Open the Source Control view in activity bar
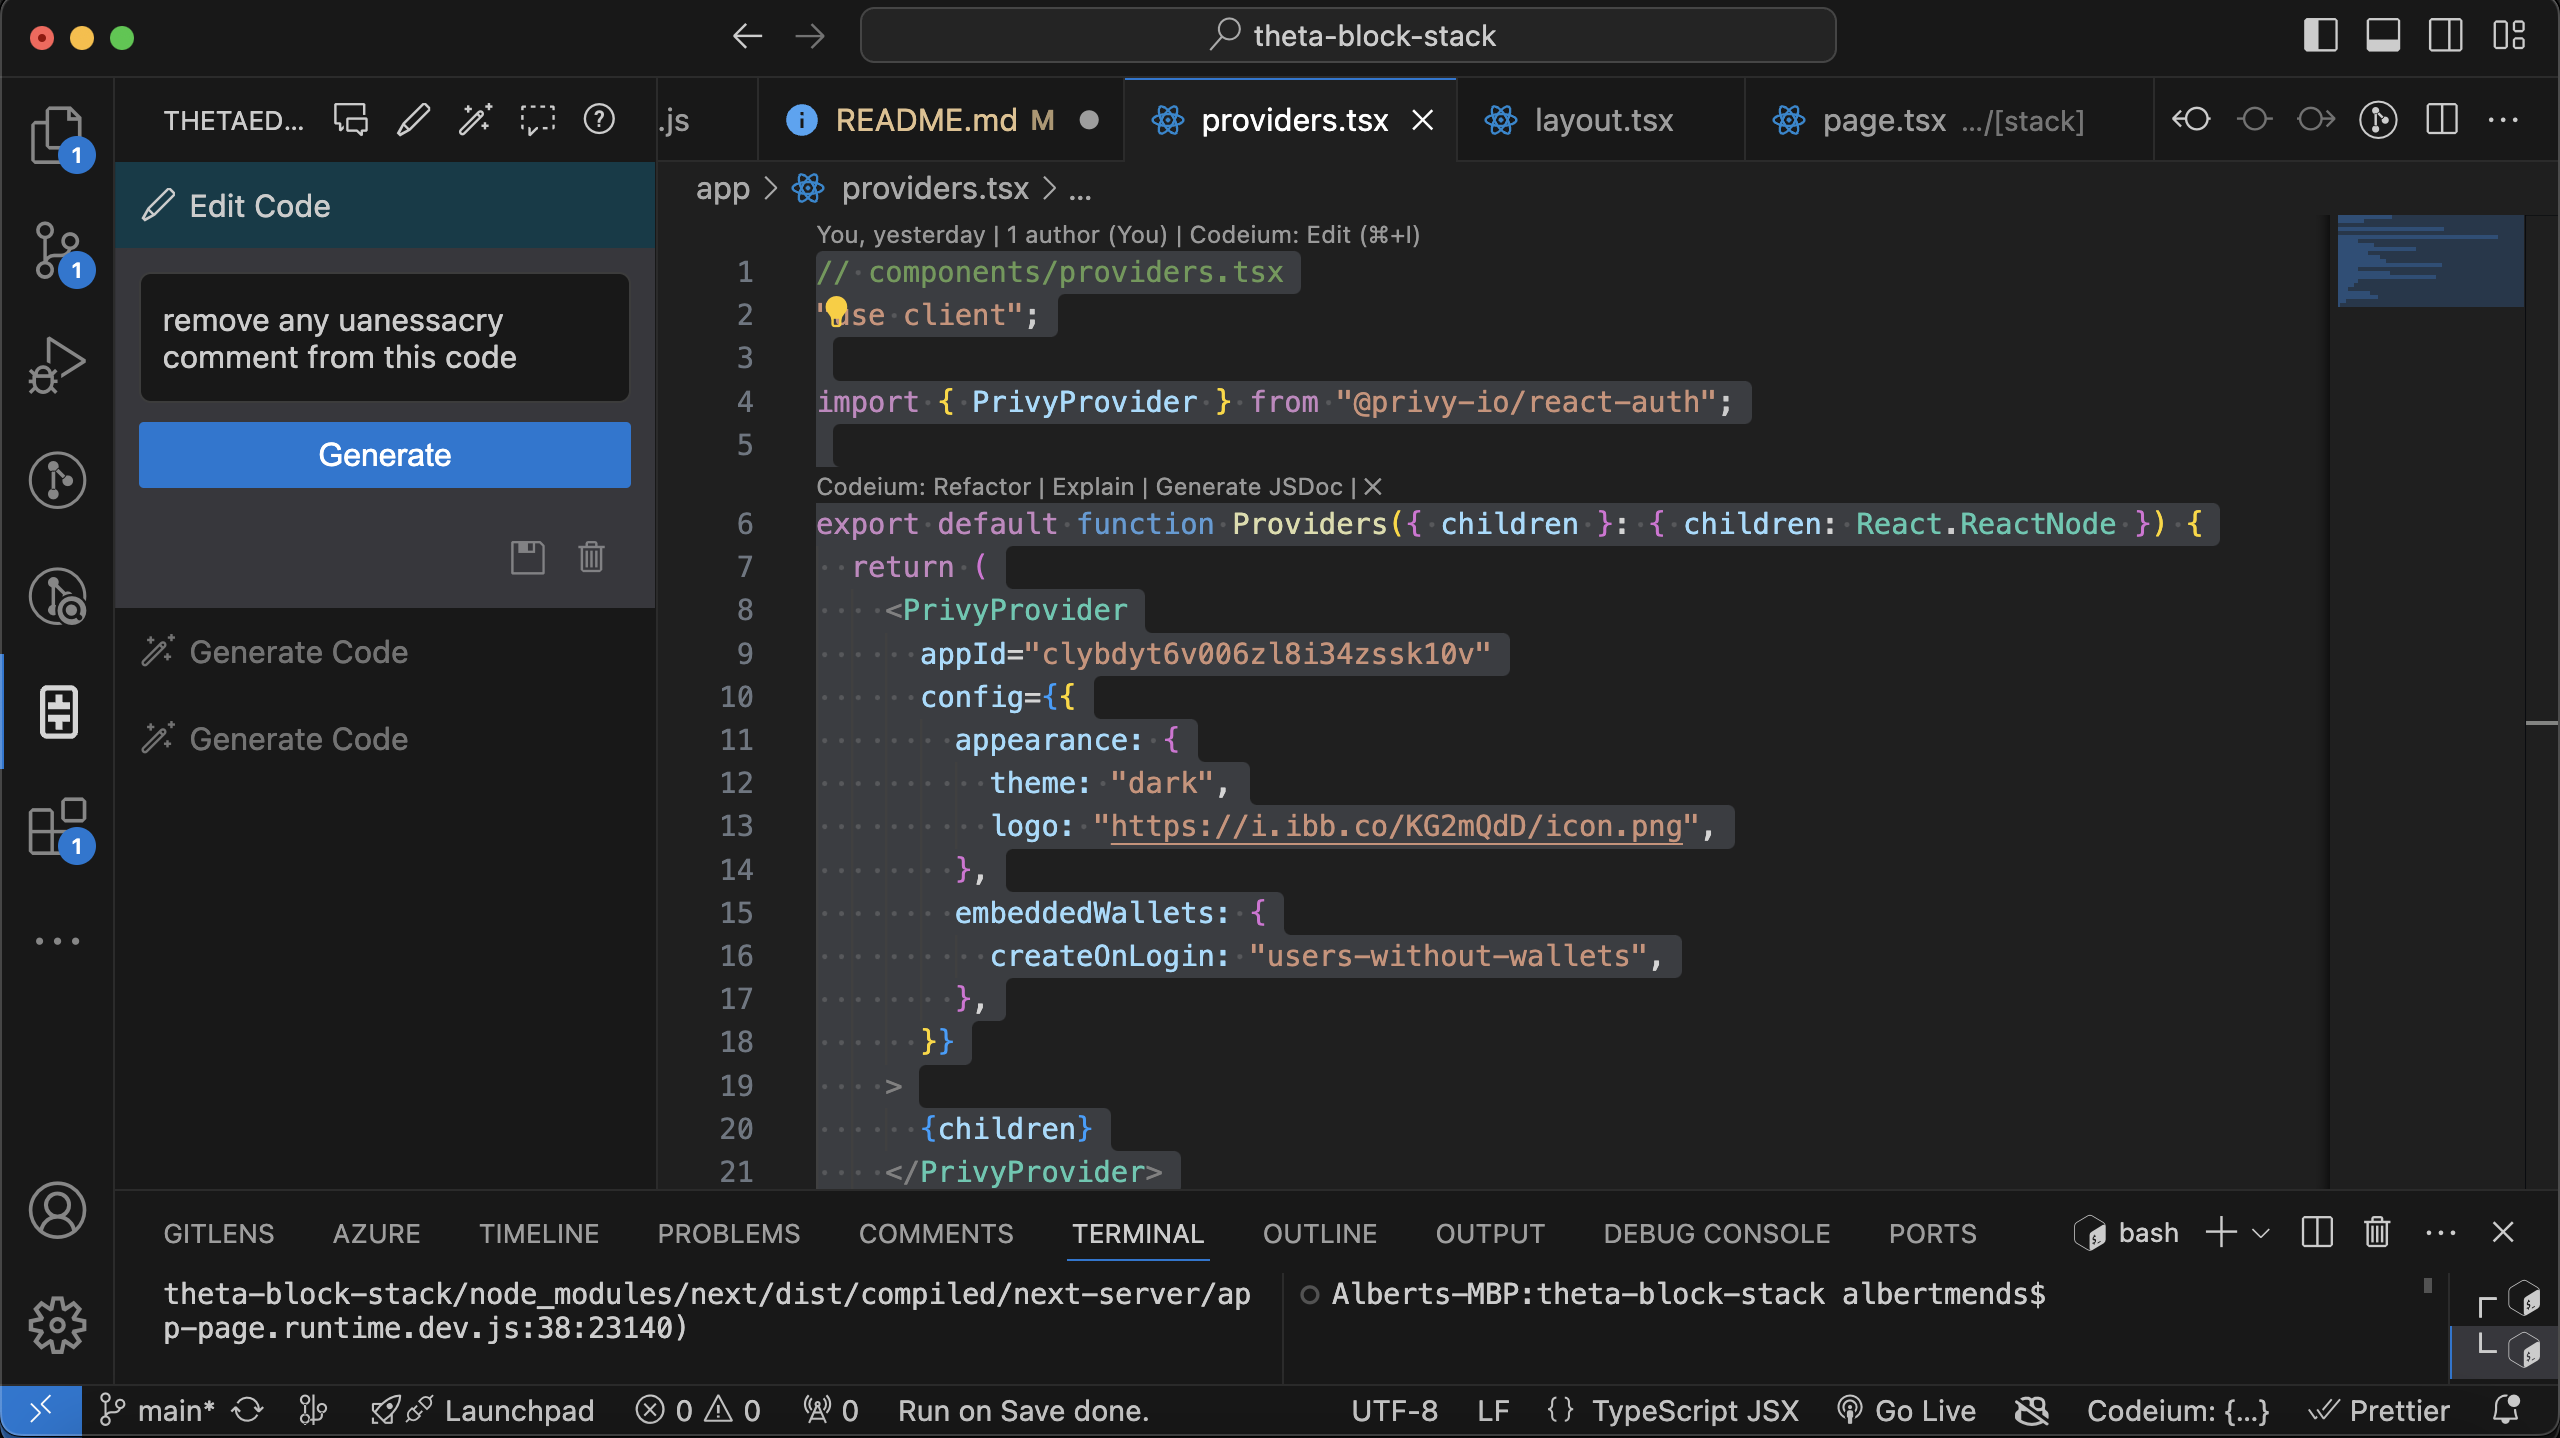The height and width of the screenshot is (1438, 2560). pos(57,250)
